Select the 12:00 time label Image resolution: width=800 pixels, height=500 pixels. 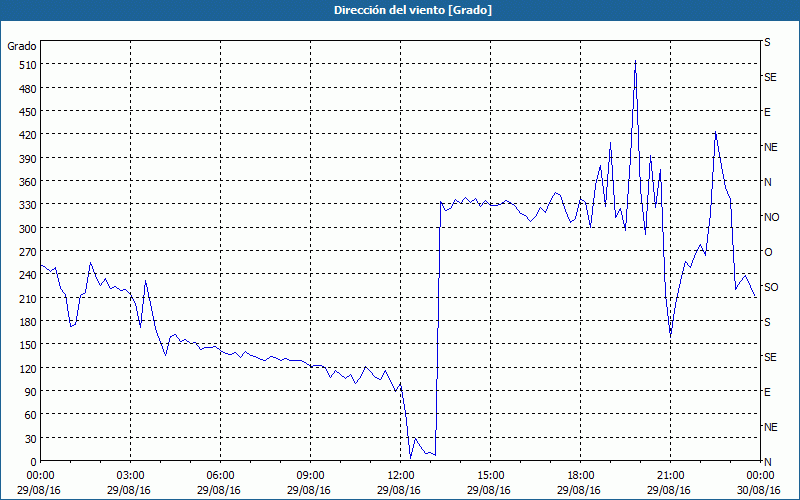(401, 476)
